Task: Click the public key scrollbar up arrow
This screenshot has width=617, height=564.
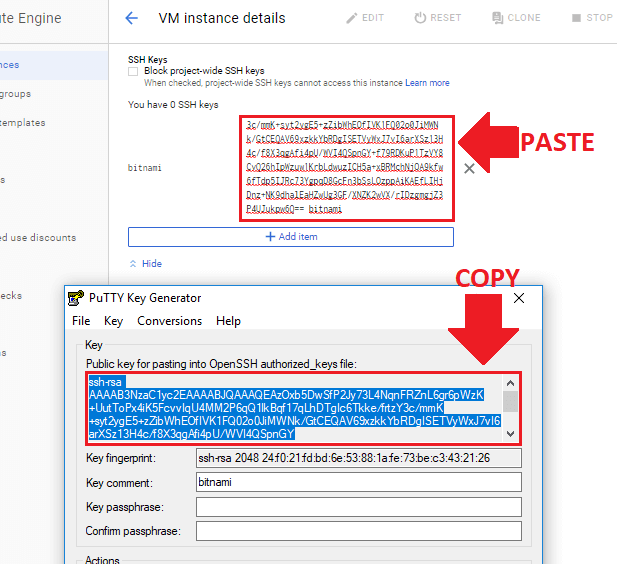Action: pos(511,383)
